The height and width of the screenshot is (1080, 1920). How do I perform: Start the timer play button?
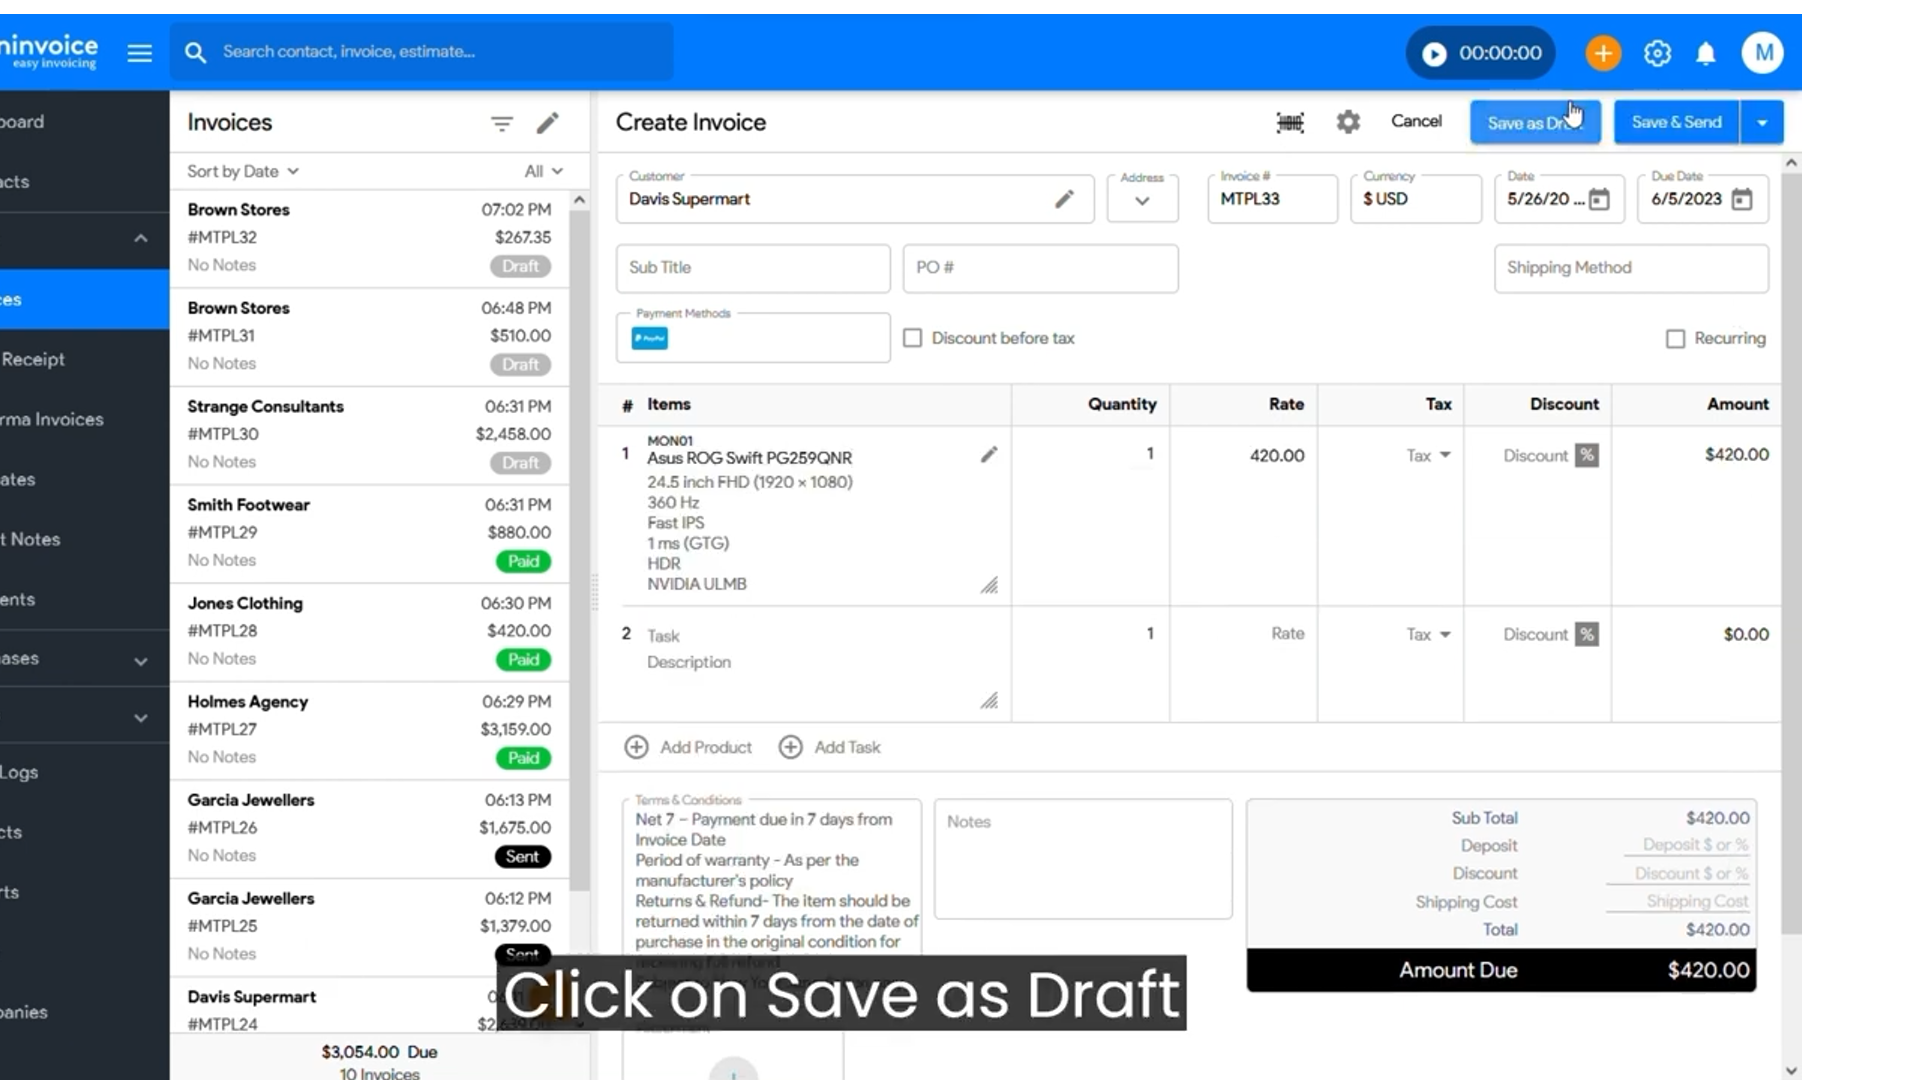point(1434,53)
